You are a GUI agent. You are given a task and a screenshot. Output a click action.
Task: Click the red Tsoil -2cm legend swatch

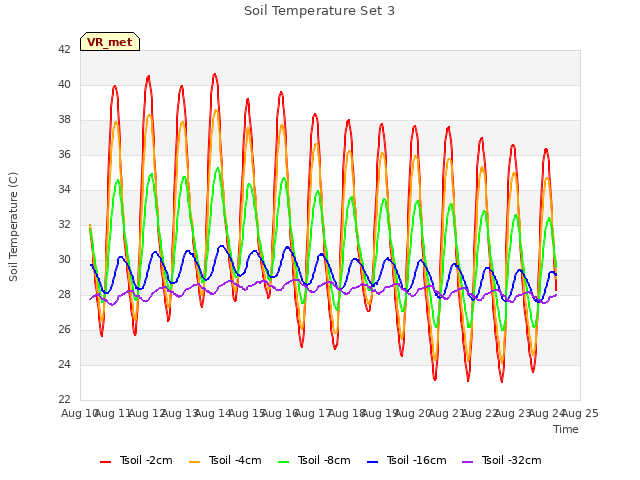(105, 461)
